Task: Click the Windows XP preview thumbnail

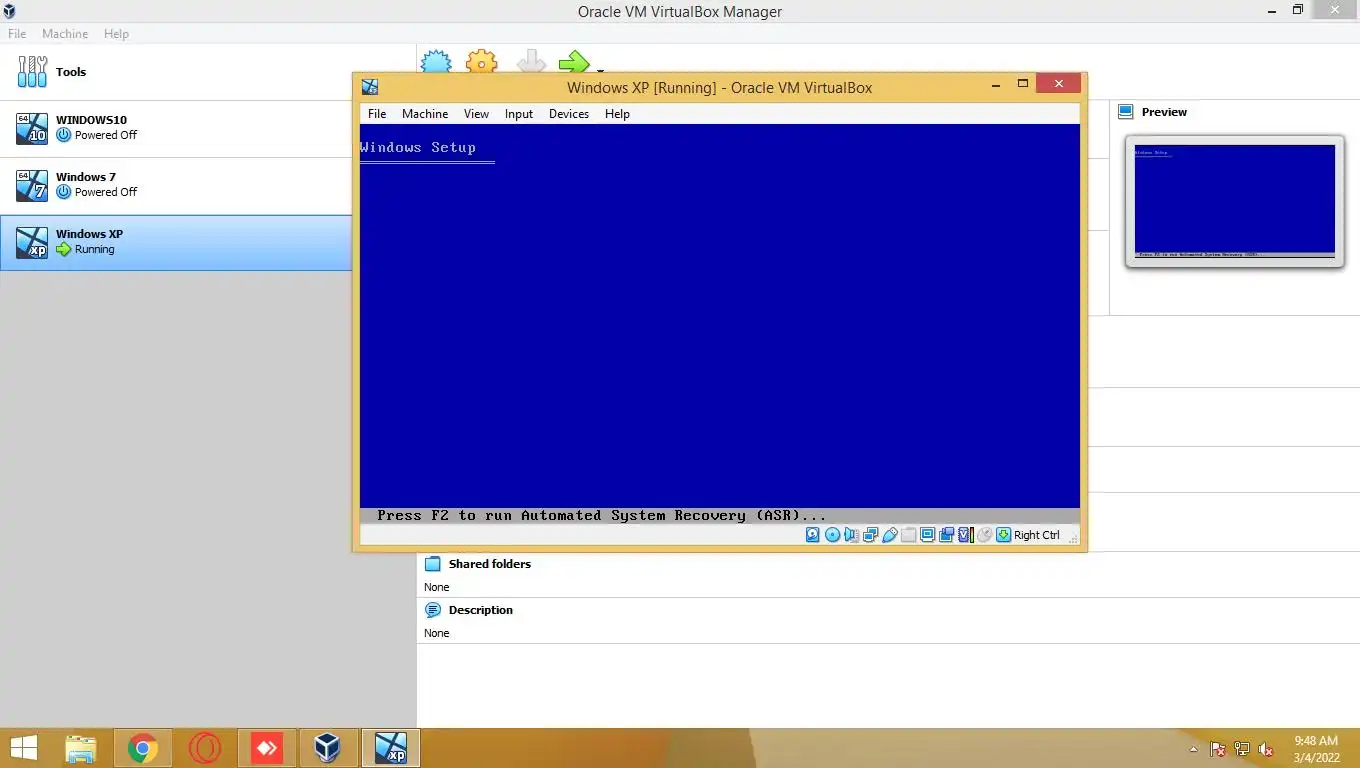Action: (x=1234, y=202)
